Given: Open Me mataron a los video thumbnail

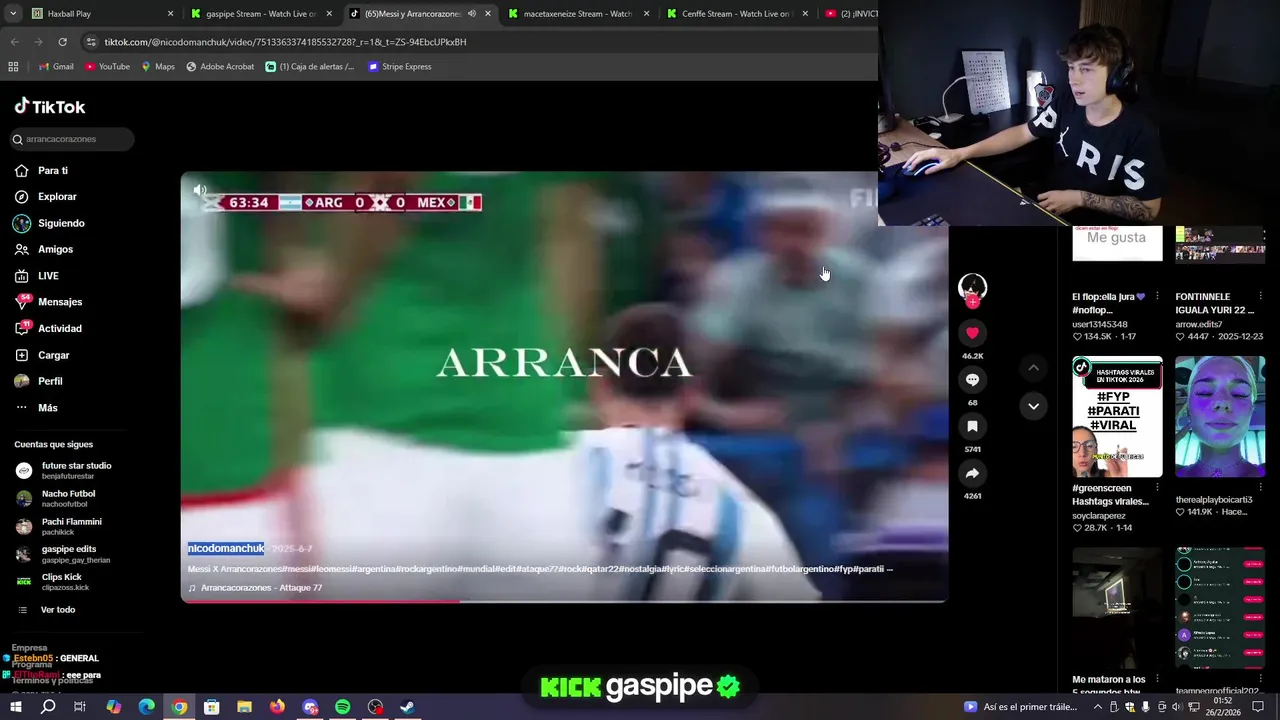Looking at the screenshot, I should (x=1117, y=607).
